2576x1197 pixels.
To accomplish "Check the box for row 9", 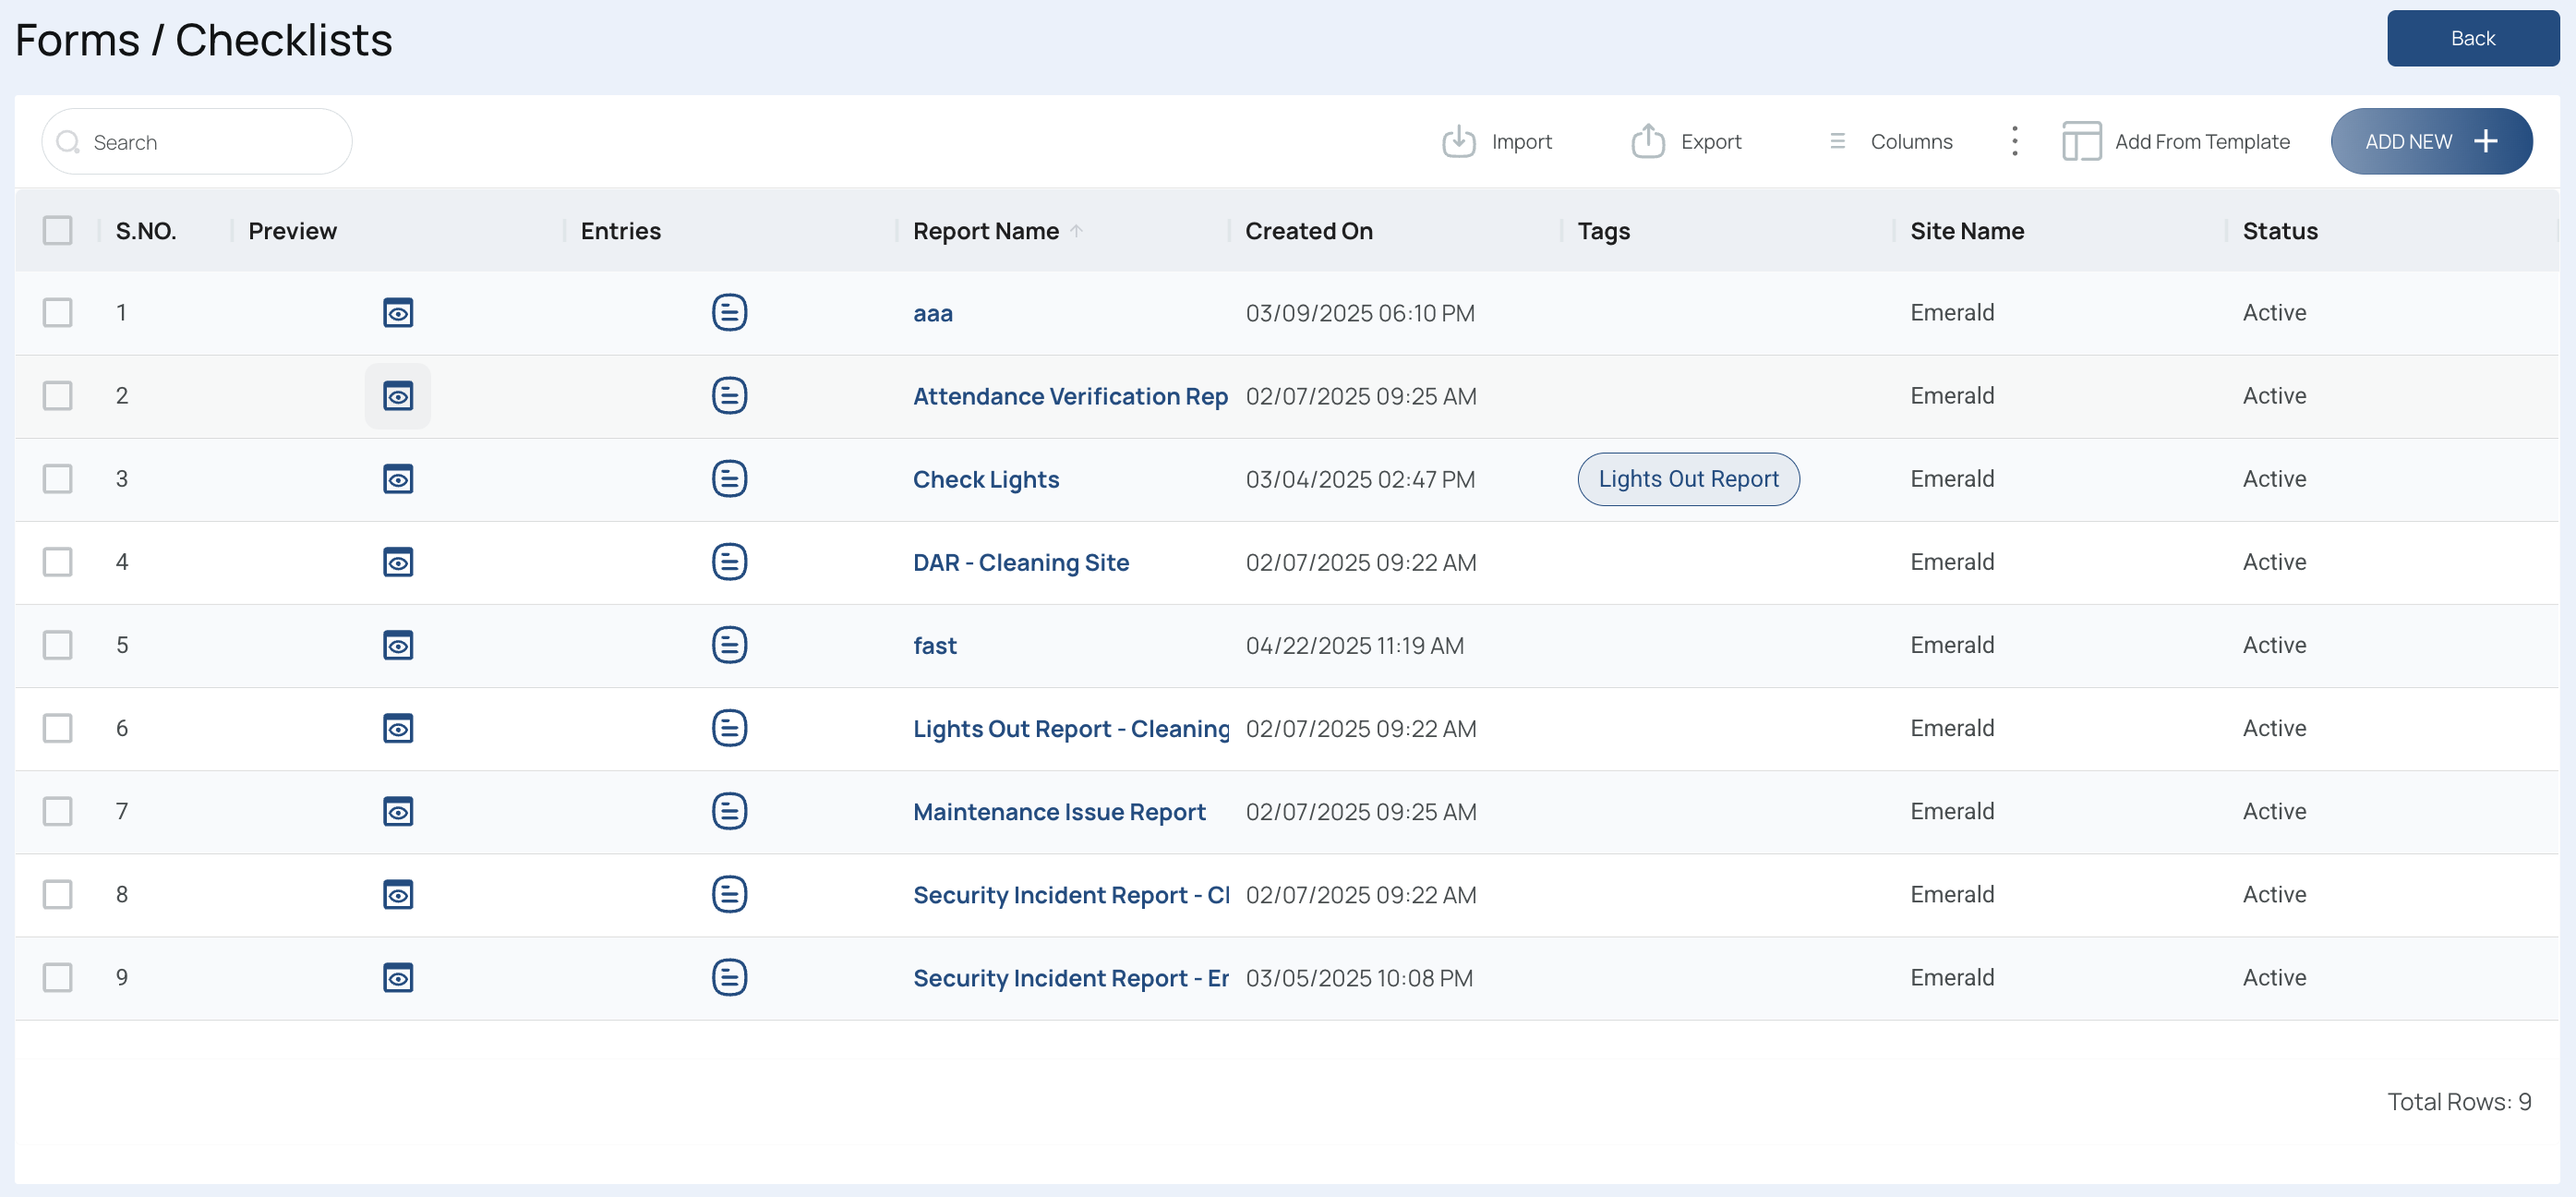I will coord(58,977).
